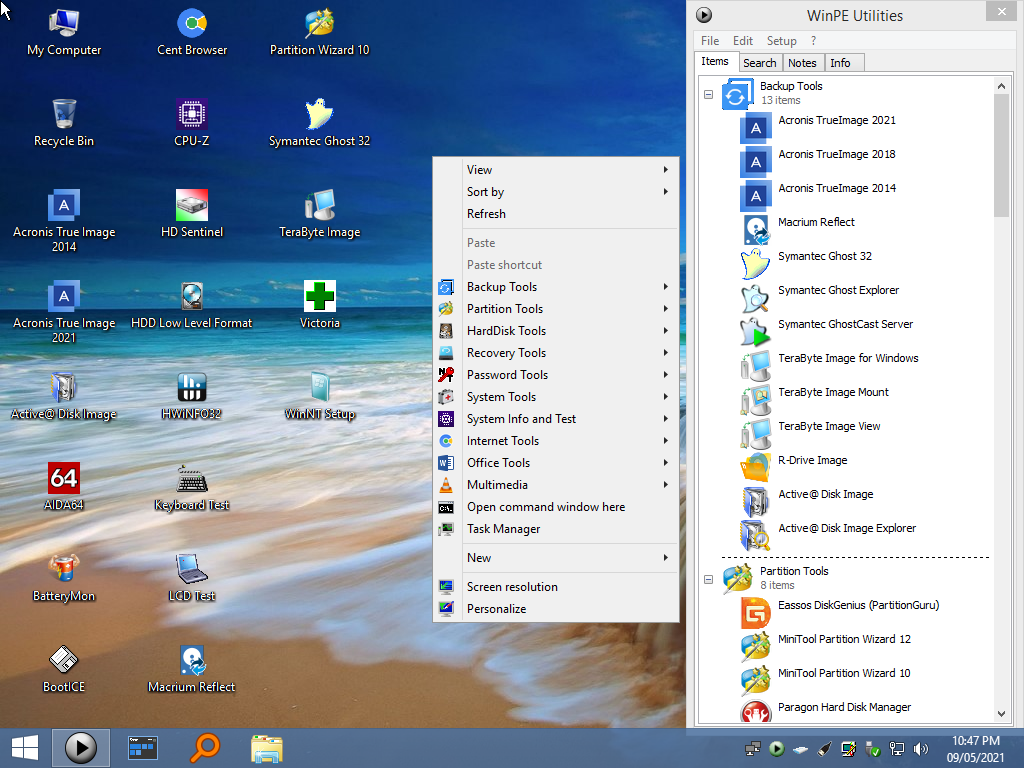The image size is (1024, 768).
Task: Switch to the Notes tab
Action: pyautogui.click(x=802, y=63)
